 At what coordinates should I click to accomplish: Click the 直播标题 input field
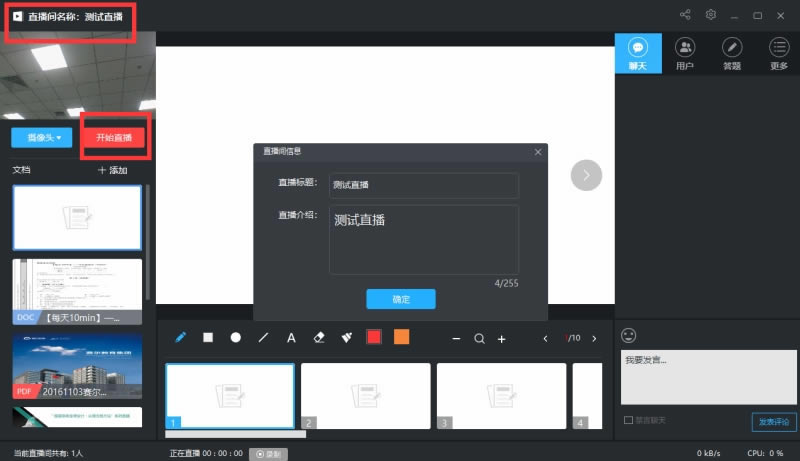tap(423, 185)
